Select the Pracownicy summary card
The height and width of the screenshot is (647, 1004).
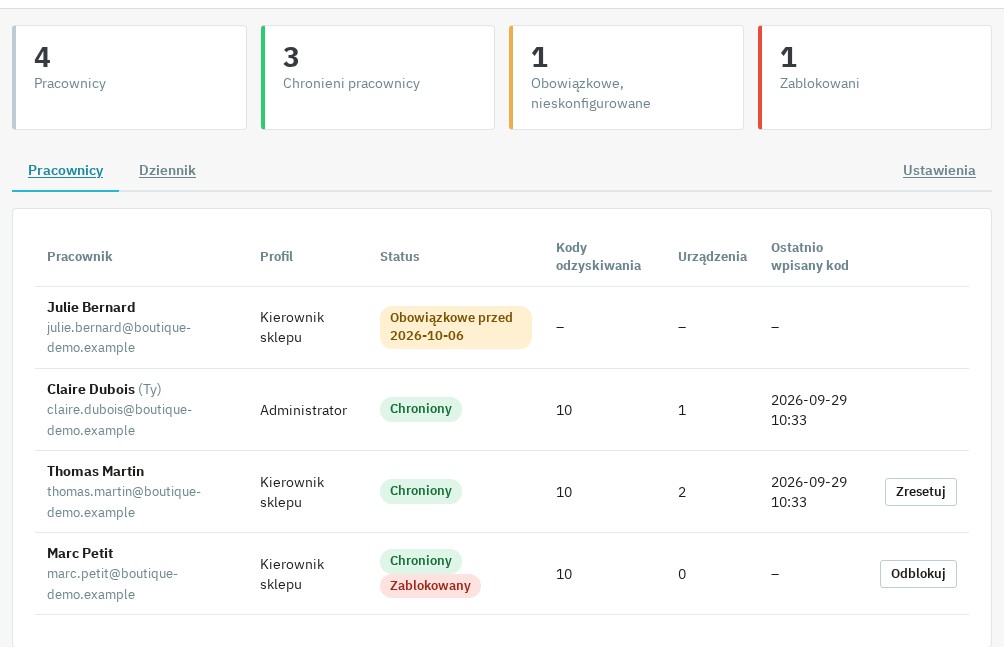tap(129, 78)
